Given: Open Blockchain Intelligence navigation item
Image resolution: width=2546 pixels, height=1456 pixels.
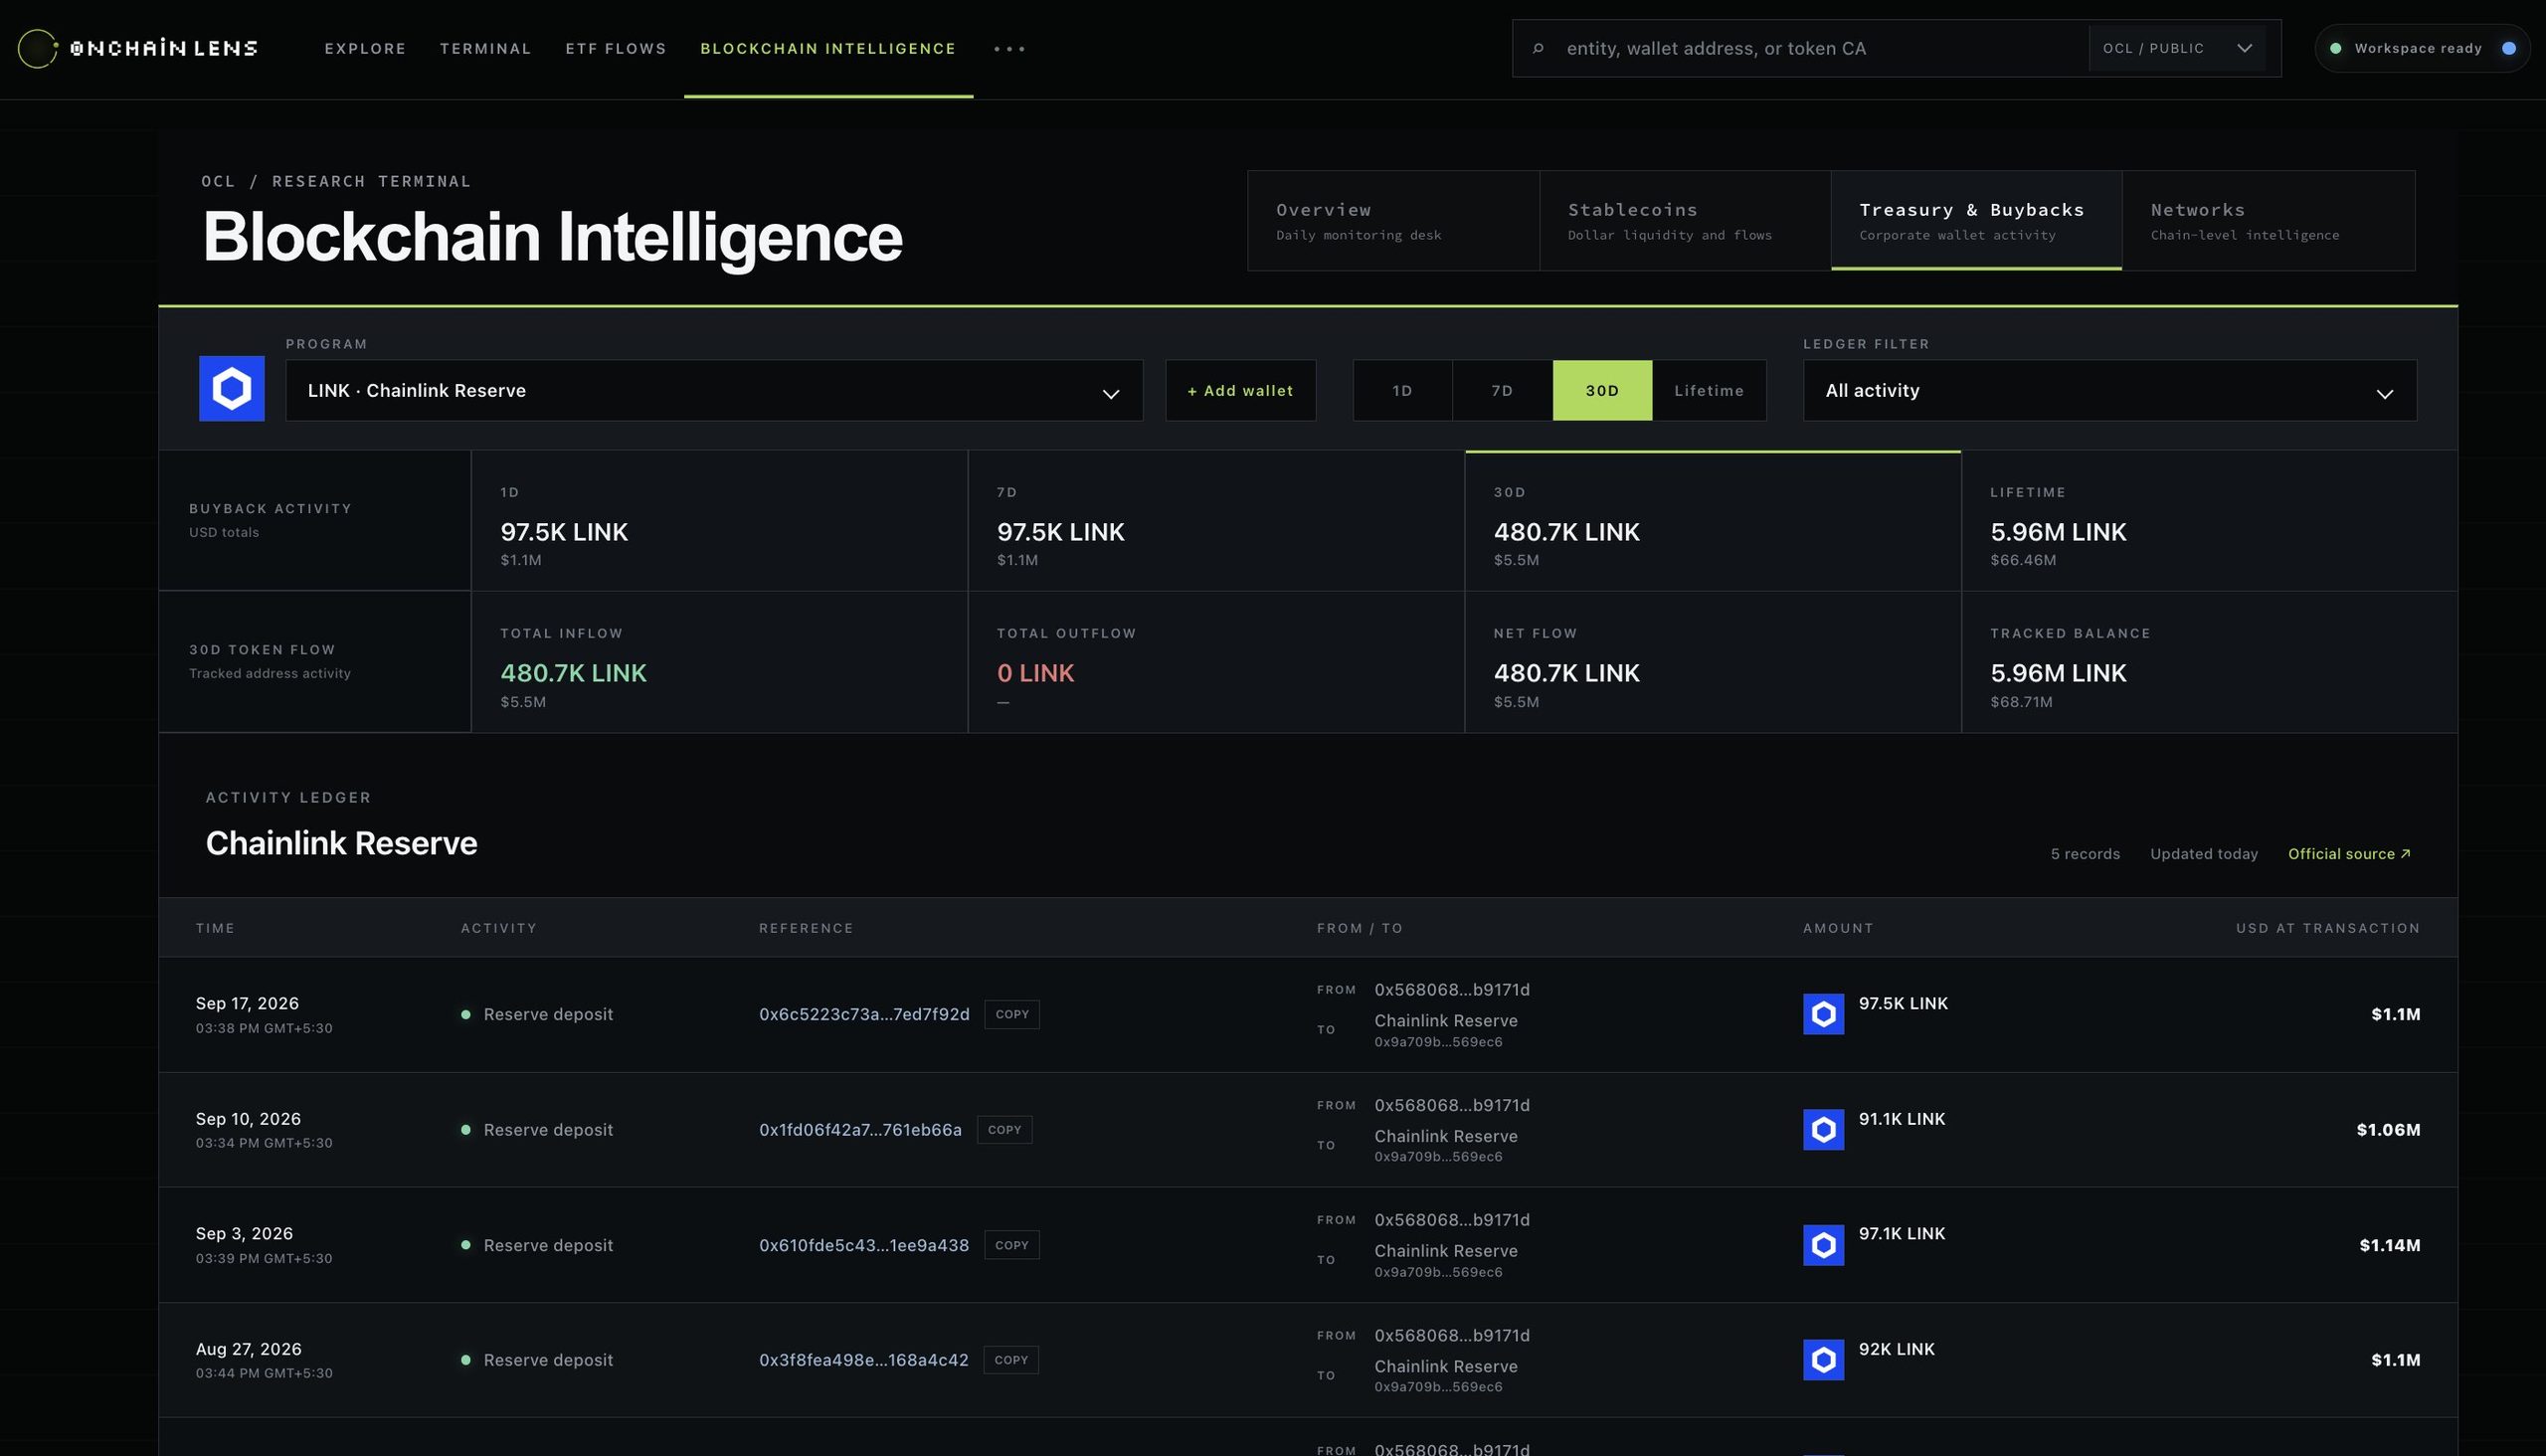Looking at the screenshot, I should click(828, 48).
